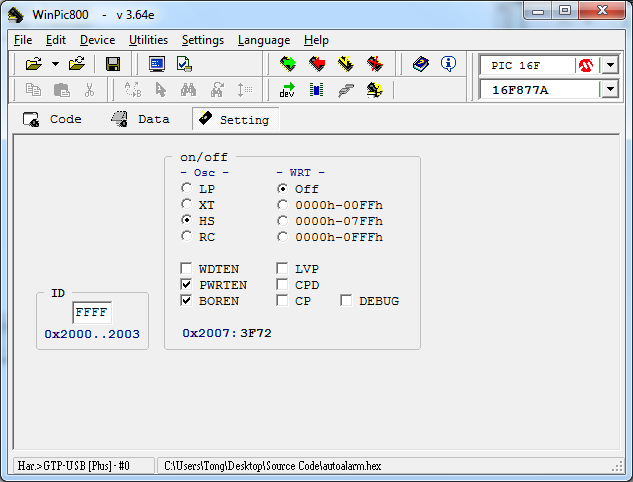Click the Microchip logo beside PIC 16F
633x482 pixels.
586,65
